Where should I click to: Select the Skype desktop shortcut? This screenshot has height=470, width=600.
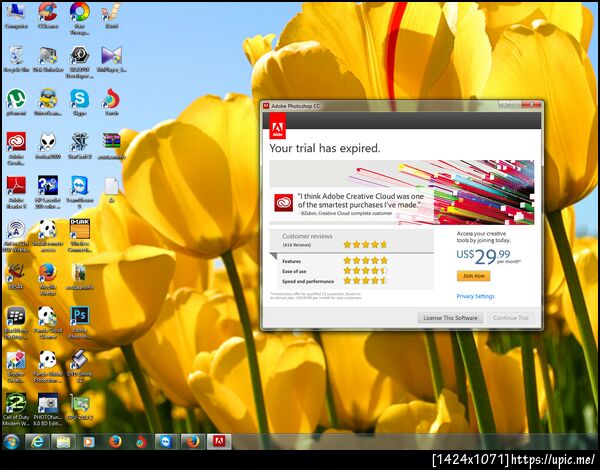[x=80, y=103]
